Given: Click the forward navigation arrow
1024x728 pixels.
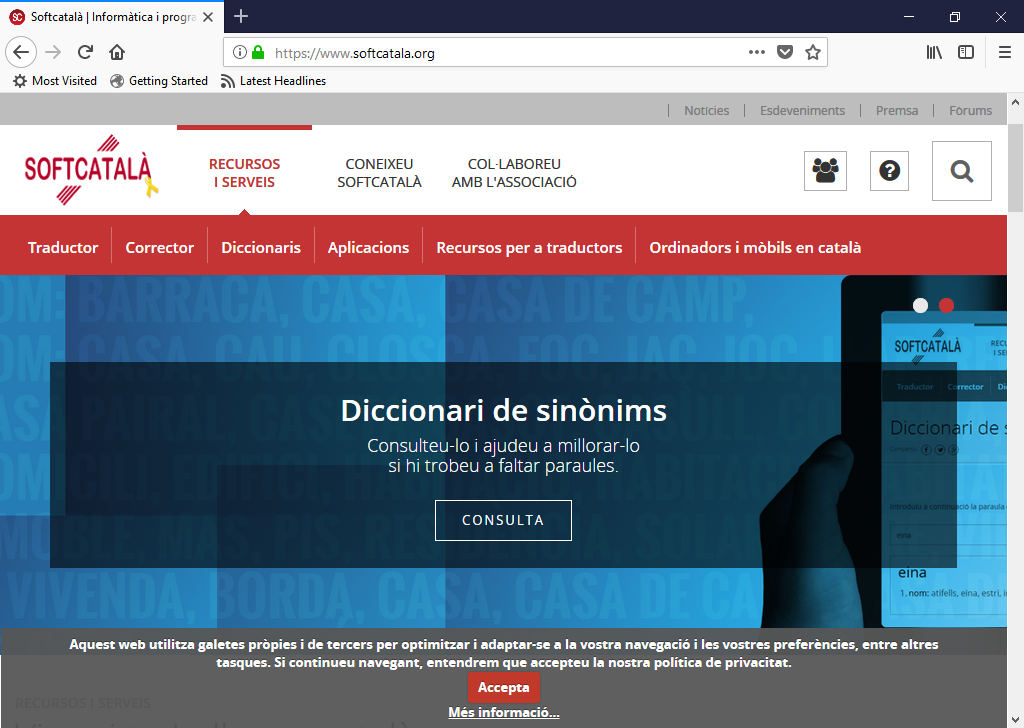Looking at the screenshot, I should coord(53,52).
